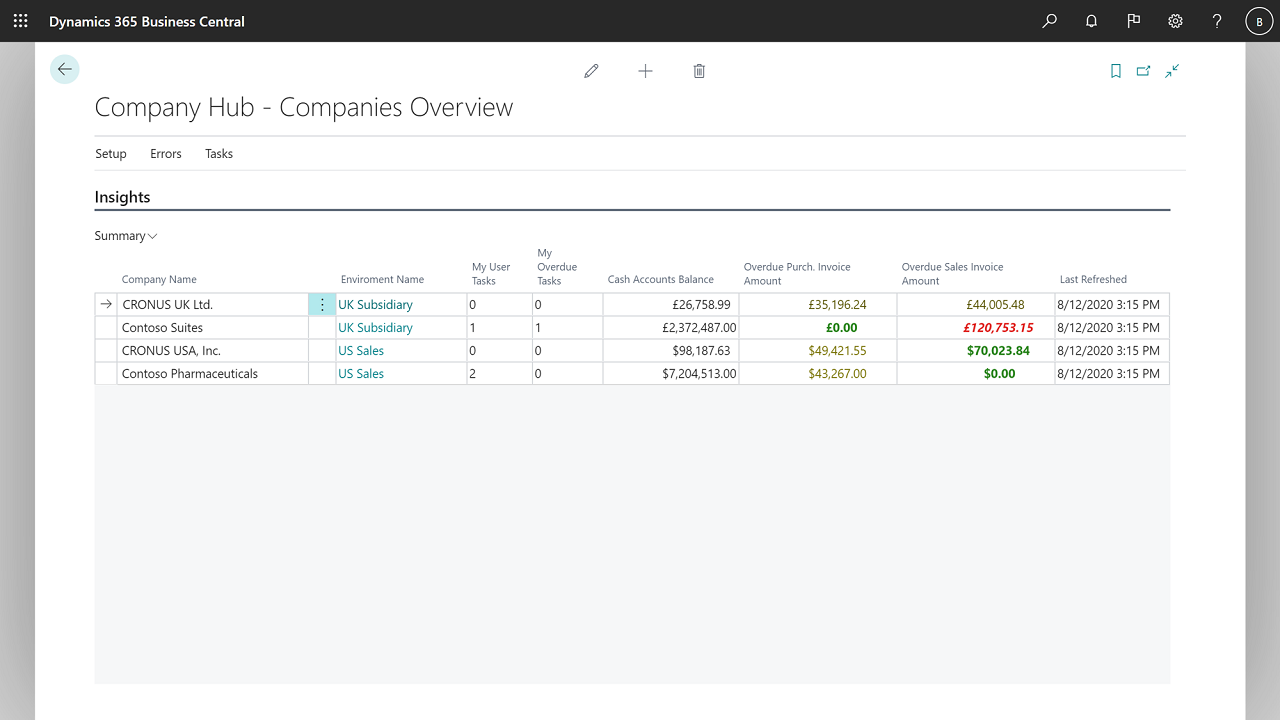This screenshot has height=720, width=1280.
Task: Click the bookmark icon
Action: pos(1116,71)
